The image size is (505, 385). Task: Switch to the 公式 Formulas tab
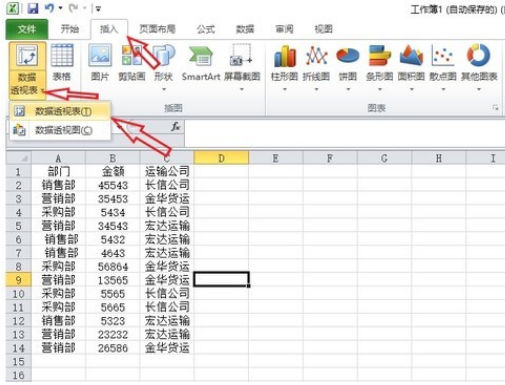point(206,29)
